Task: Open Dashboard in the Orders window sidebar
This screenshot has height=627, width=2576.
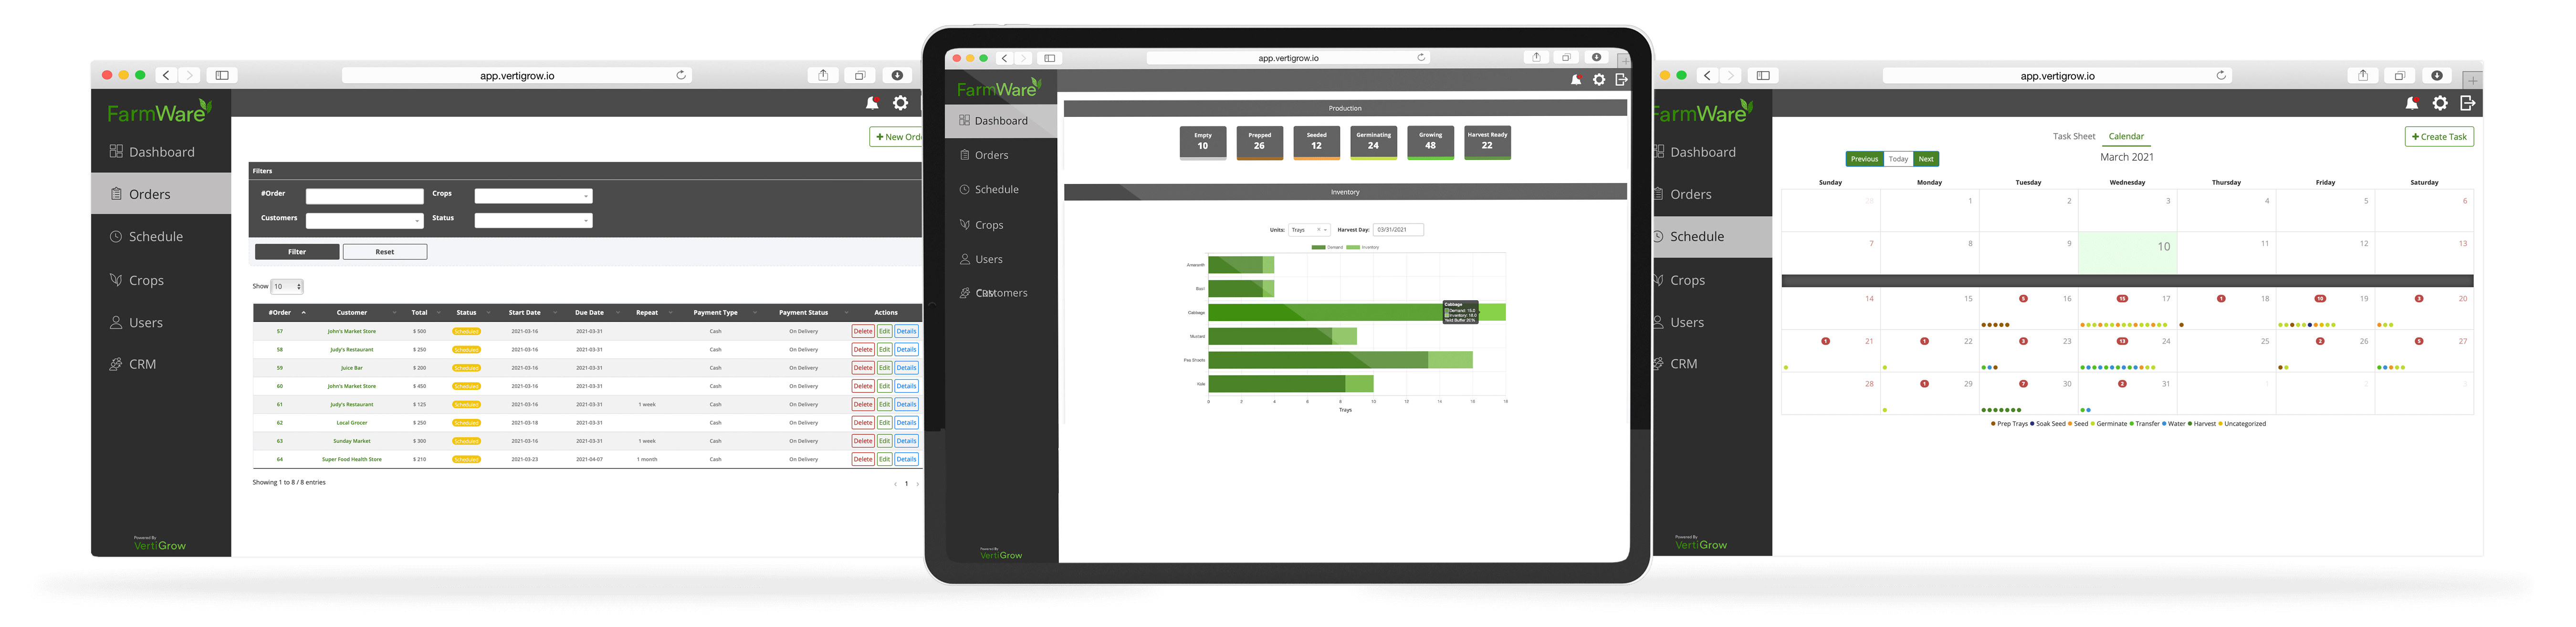Action: tap(152, 152)
